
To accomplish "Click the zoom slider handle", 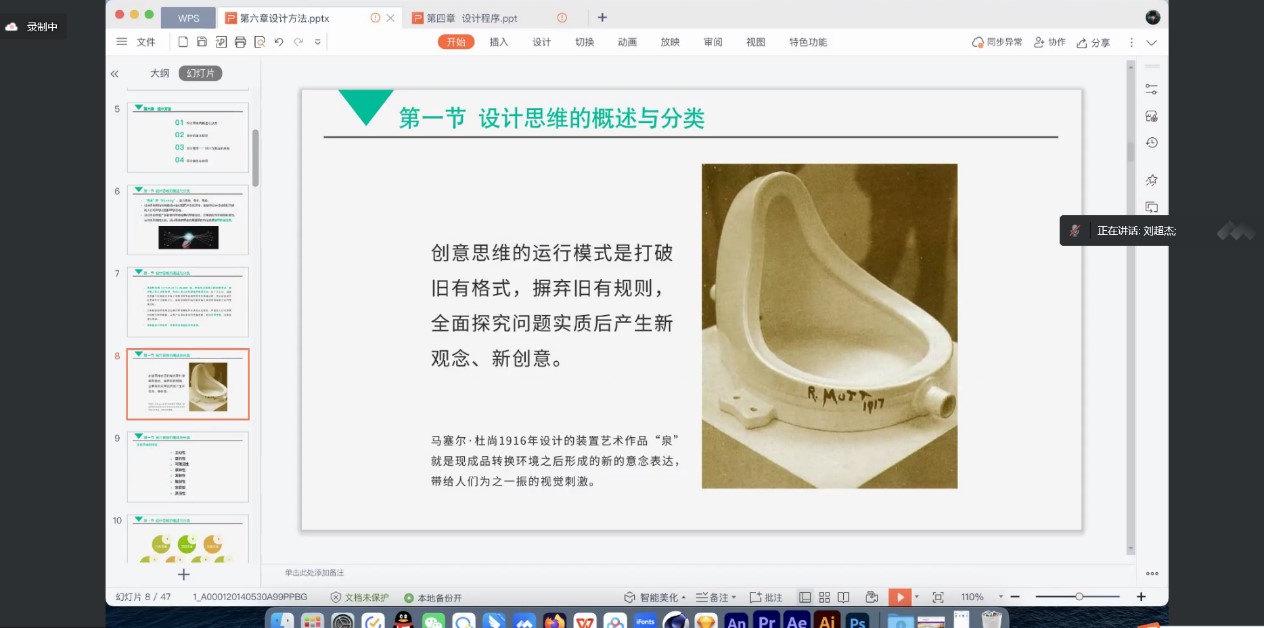I will point(1079,597).
